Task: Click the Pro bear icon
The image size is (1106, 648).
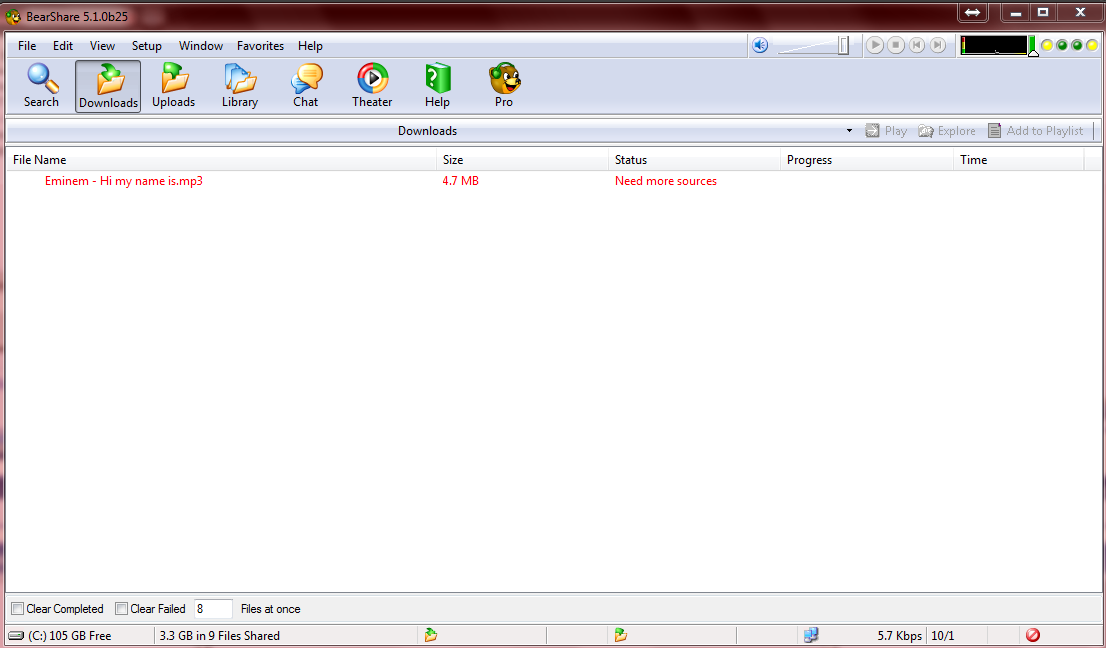Action: (x=504, y=85)
